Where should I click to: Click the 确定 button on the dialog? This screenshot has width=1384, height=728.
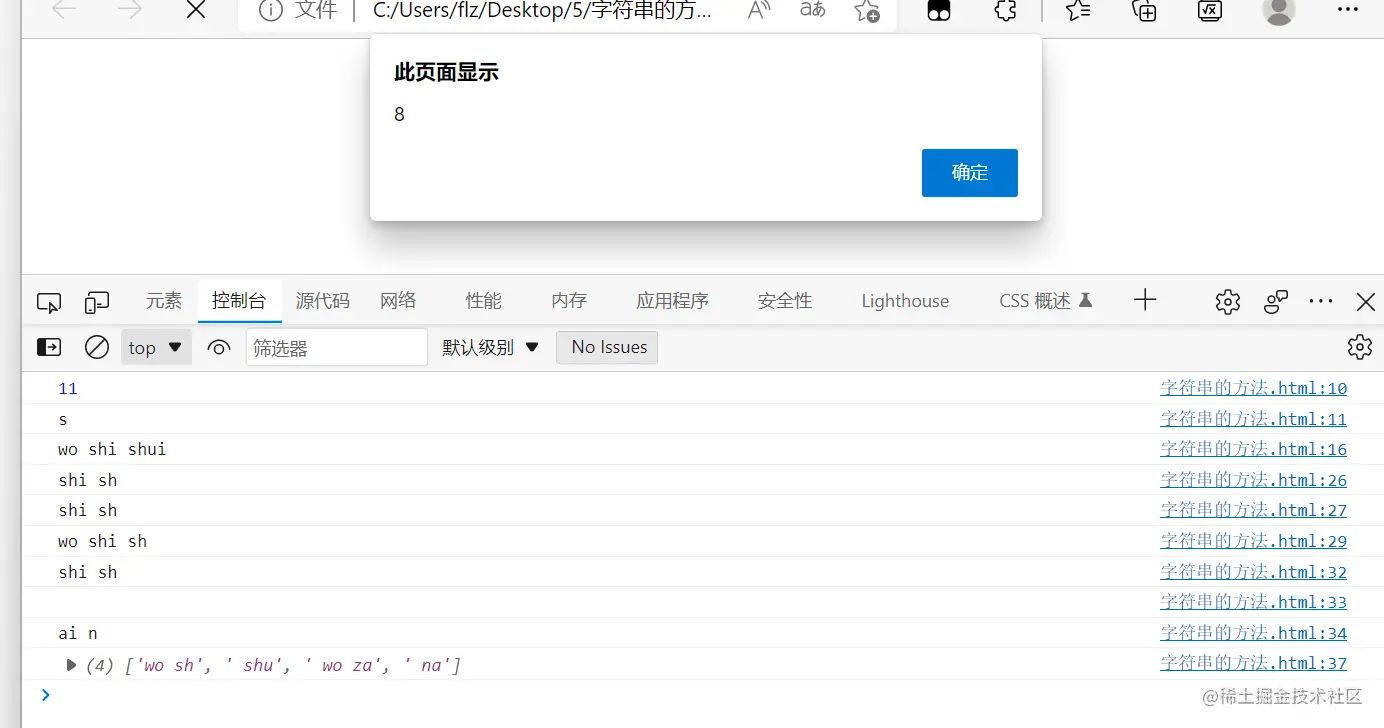tap(968, 172)
